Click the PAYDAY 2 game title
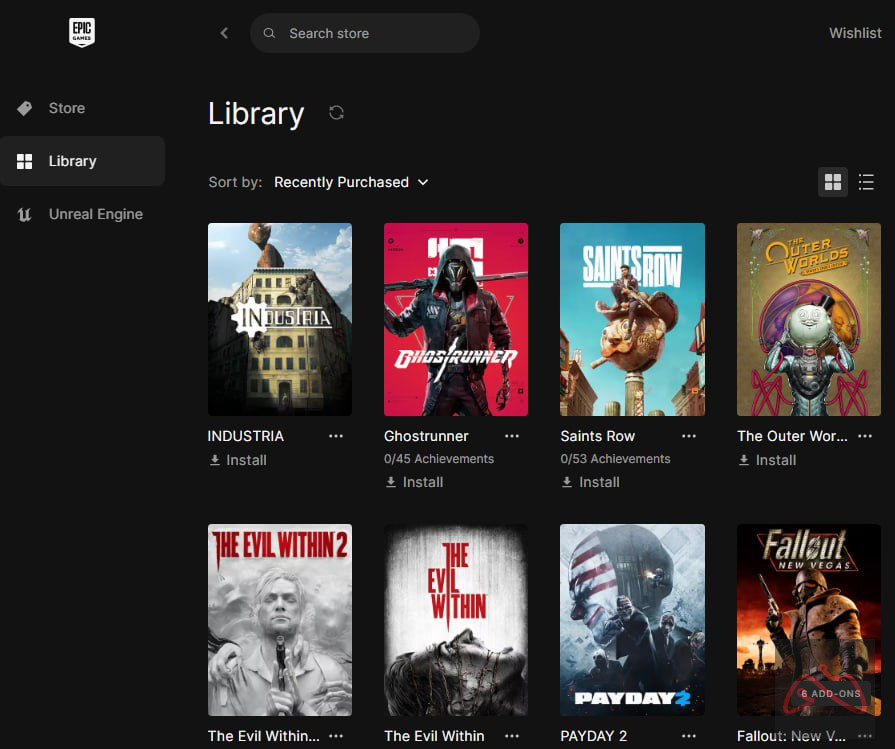Viewport: 895px width, 749px height. point(594,736)
